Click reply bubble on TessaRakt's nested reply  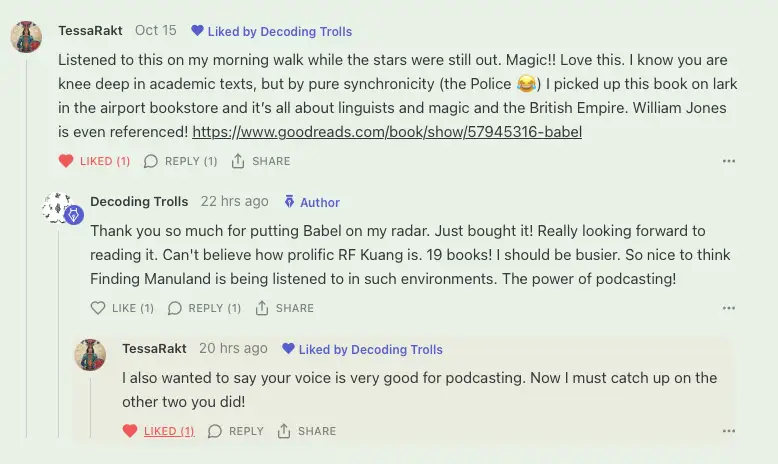tap(215, 431)
